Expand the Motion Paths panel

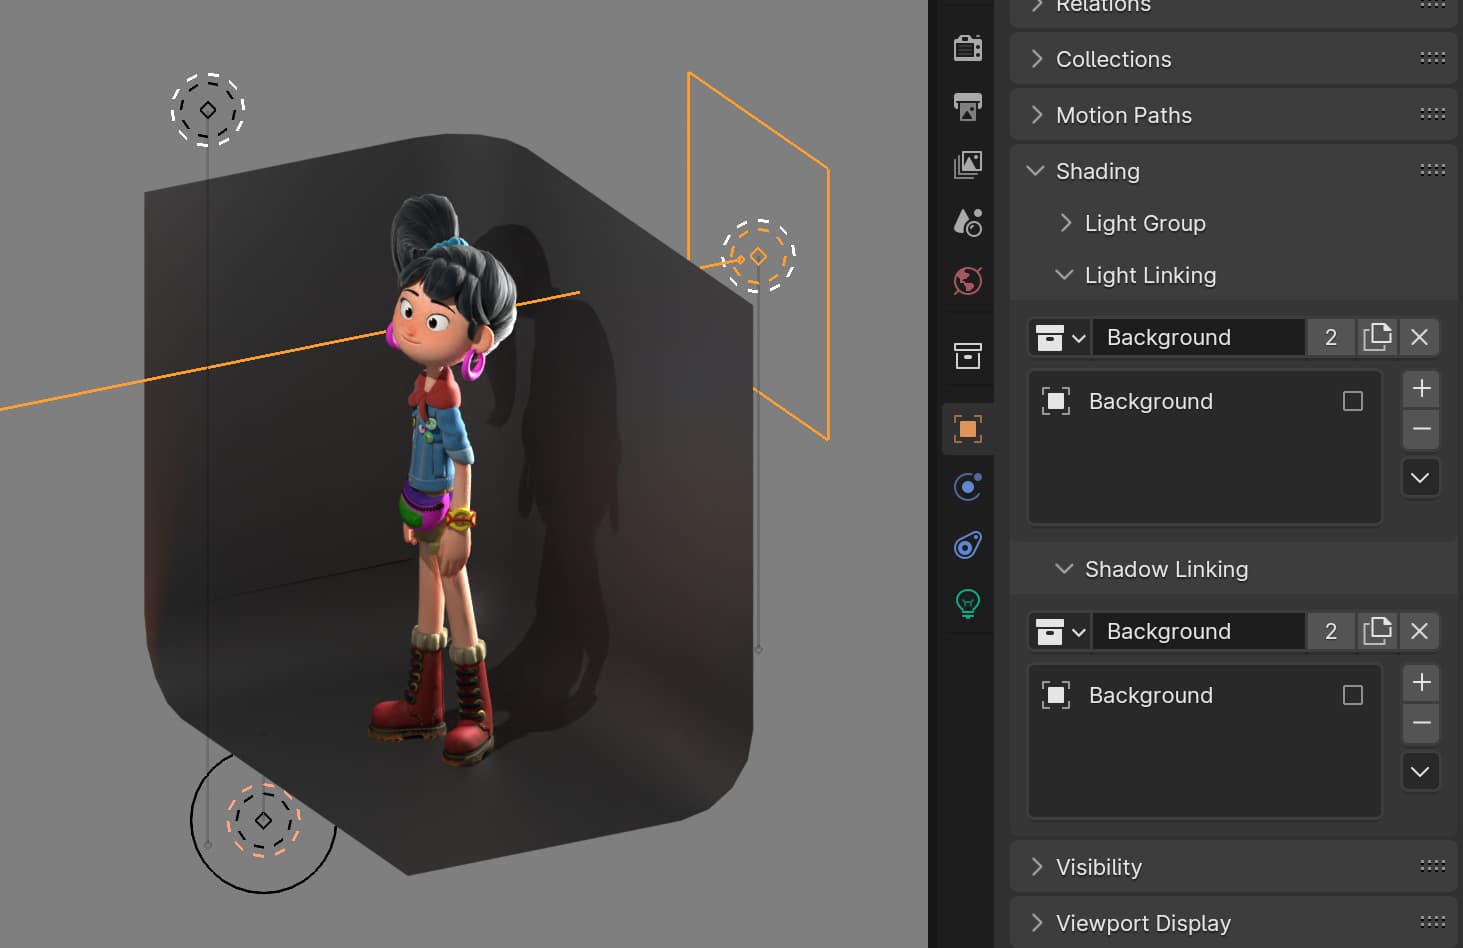tap(1123, 115)
